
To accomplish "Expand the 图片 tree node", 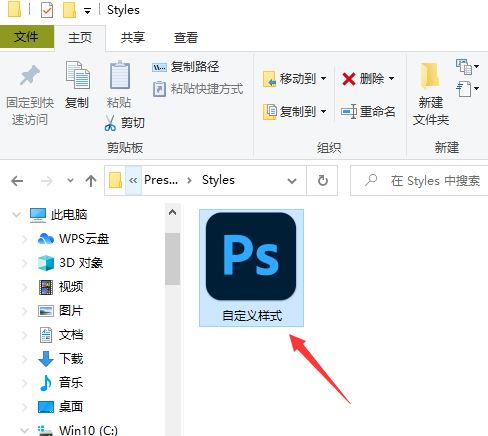I will (25, 311).
